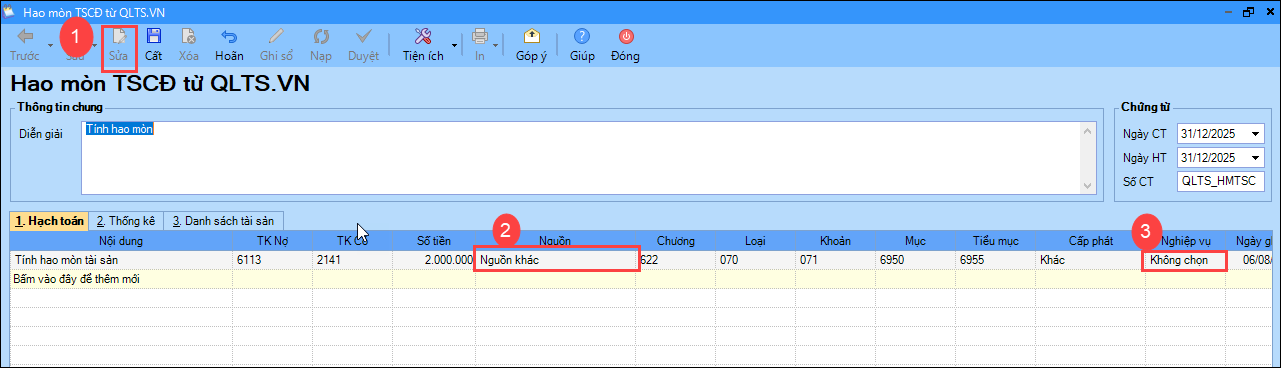
Task: Select the 'Tính hao mòn tài sản' cell
Action: pos(121,260)
